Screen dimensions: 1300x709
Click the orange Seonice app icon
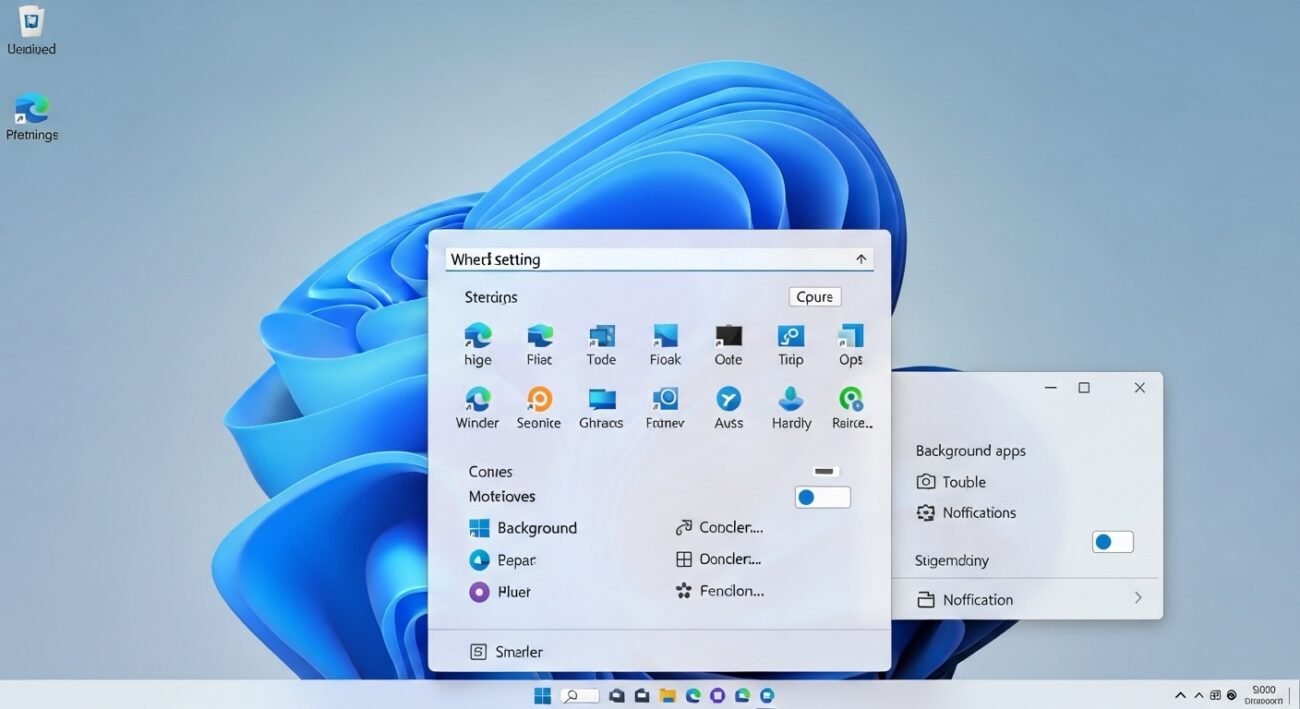pyautogui.click(x=539, y=400)
